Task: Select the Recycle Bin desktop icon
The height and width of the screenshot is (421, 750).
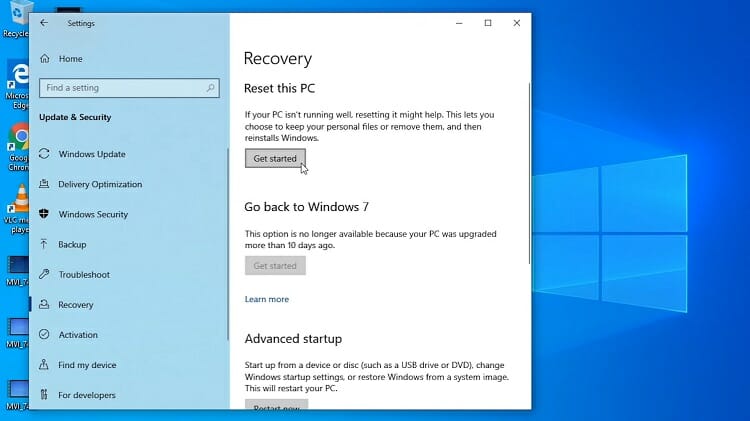Action: 15,19
